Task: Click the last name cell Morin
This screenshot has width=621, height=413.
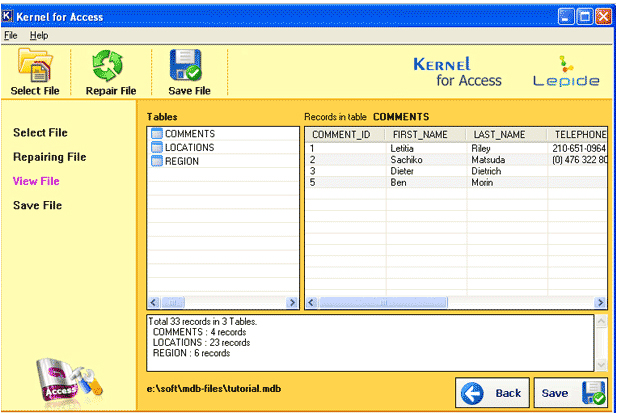Action: point(482,183)
